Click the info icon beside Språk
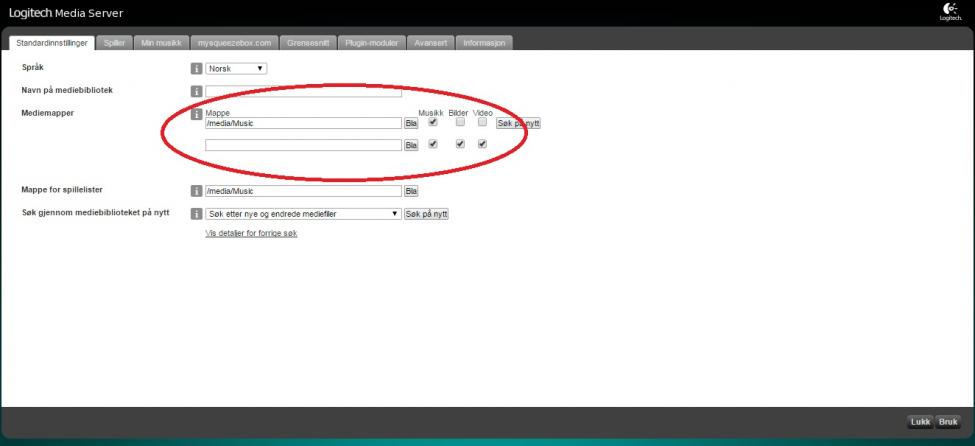Viewport: 975px width, 446px height. (196, 68)
